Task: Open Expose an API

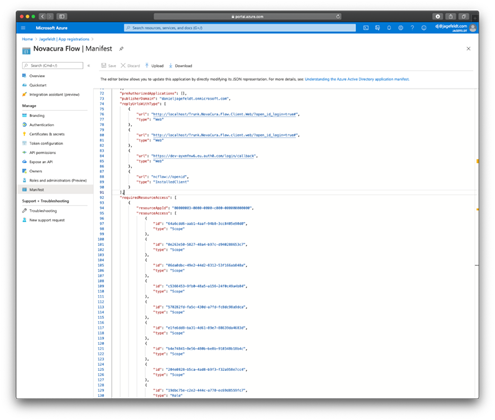Action: click(x=41, y=162)
